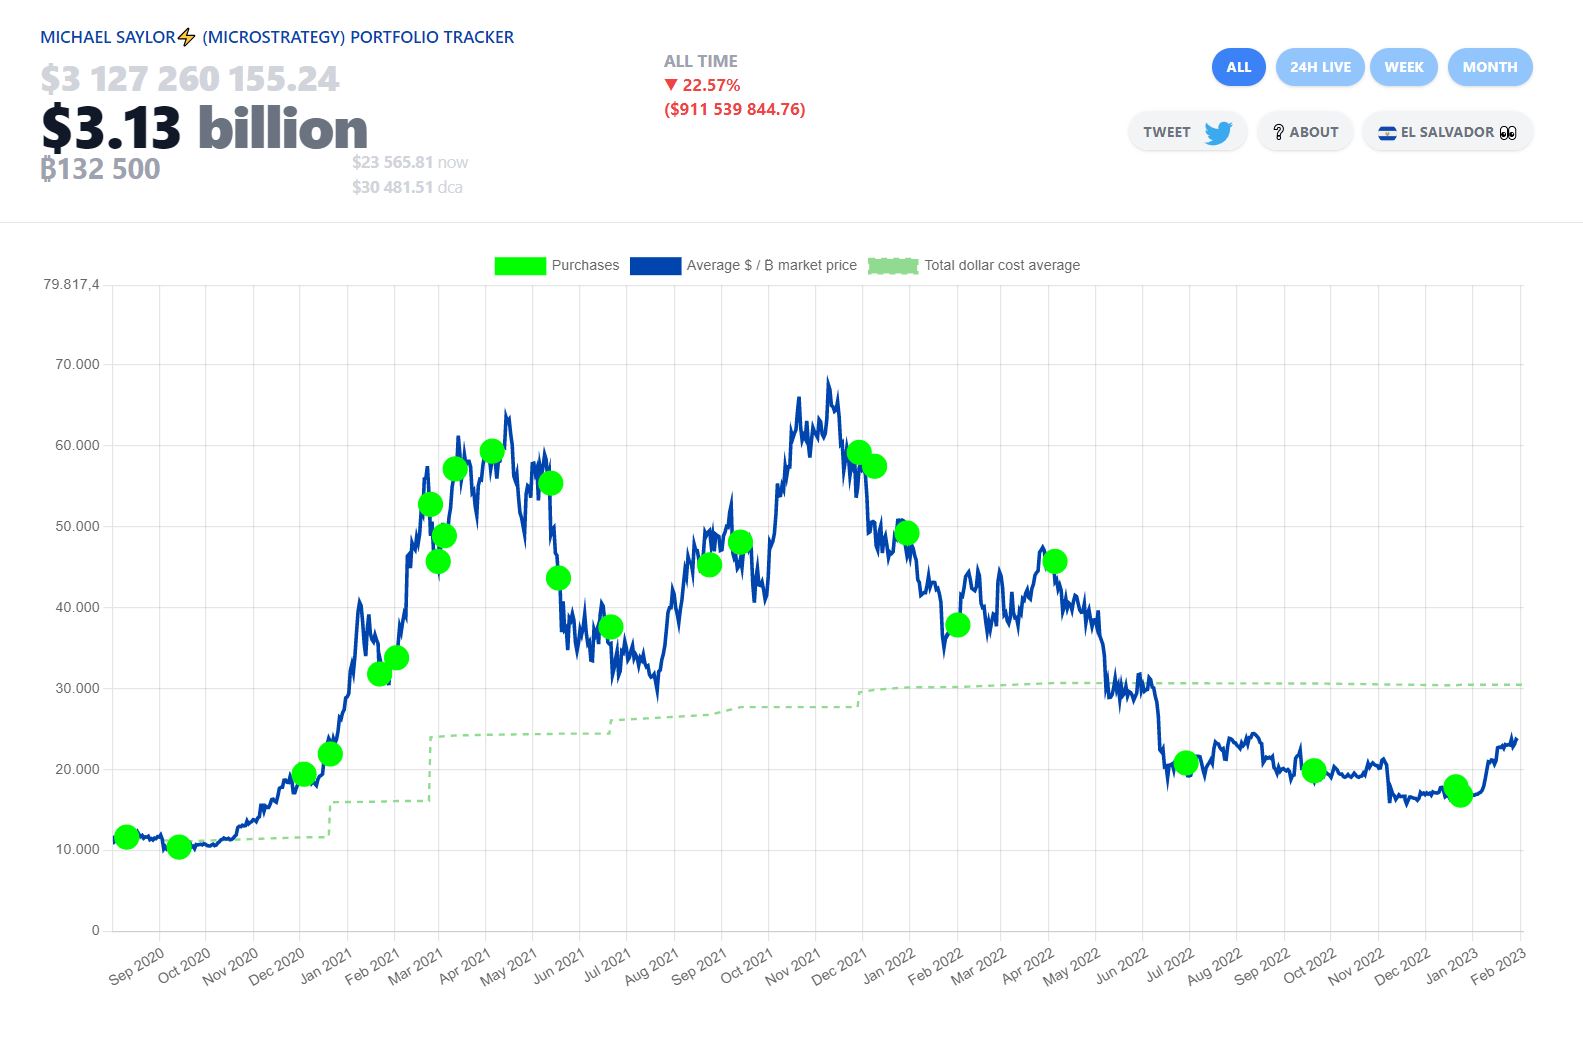Click the question mark icon in ABOUT

1278,132
